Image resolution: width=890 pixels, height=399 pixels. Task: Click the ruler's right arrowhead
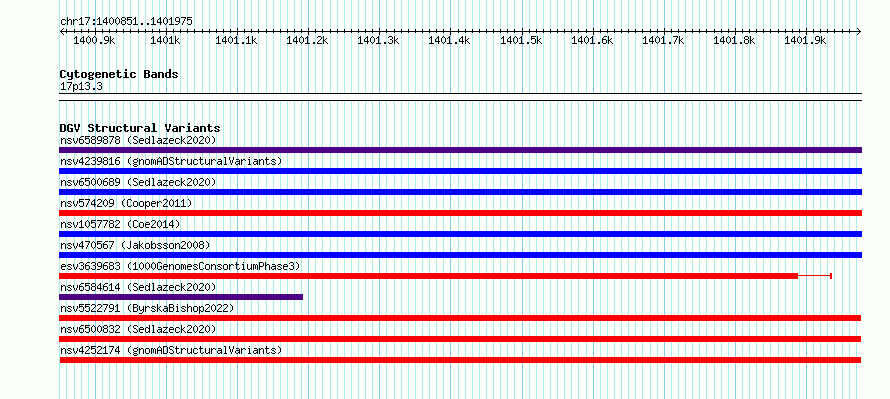[859, 31]
